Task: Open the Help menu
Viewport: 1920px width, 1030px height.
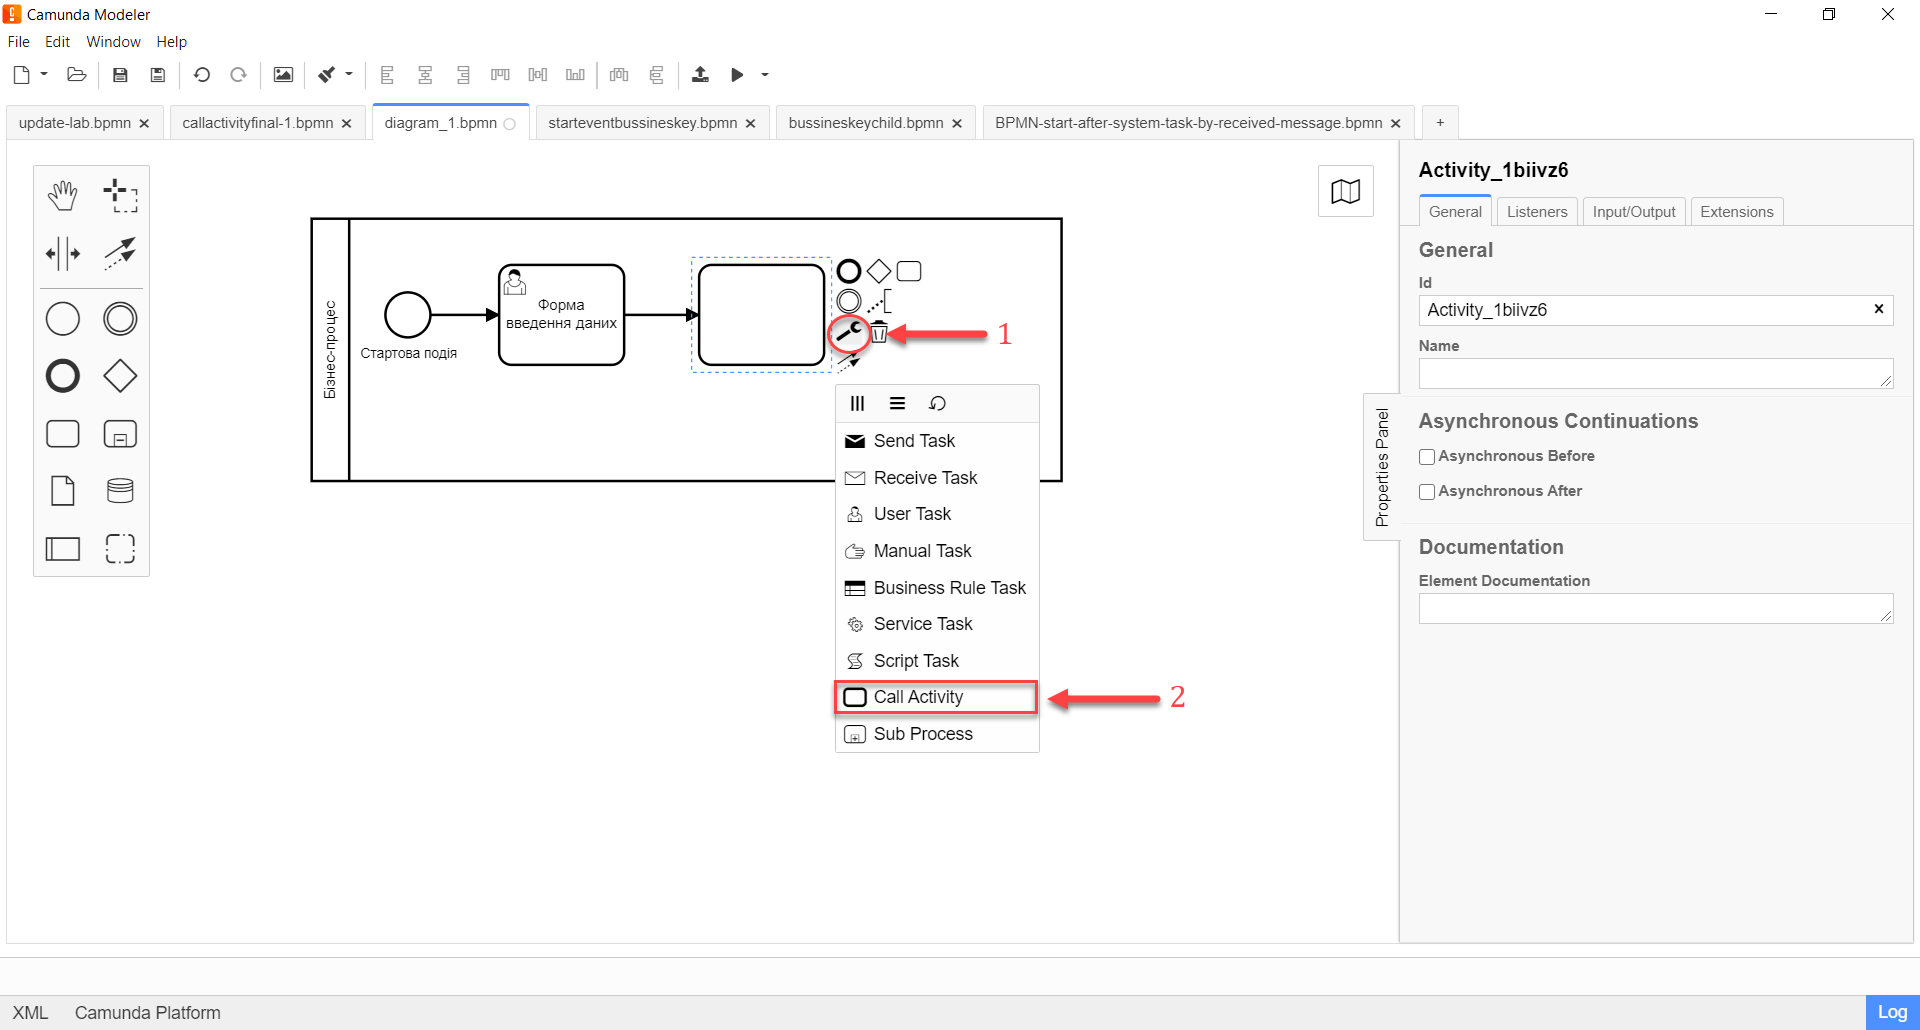Action: point(172,42)
